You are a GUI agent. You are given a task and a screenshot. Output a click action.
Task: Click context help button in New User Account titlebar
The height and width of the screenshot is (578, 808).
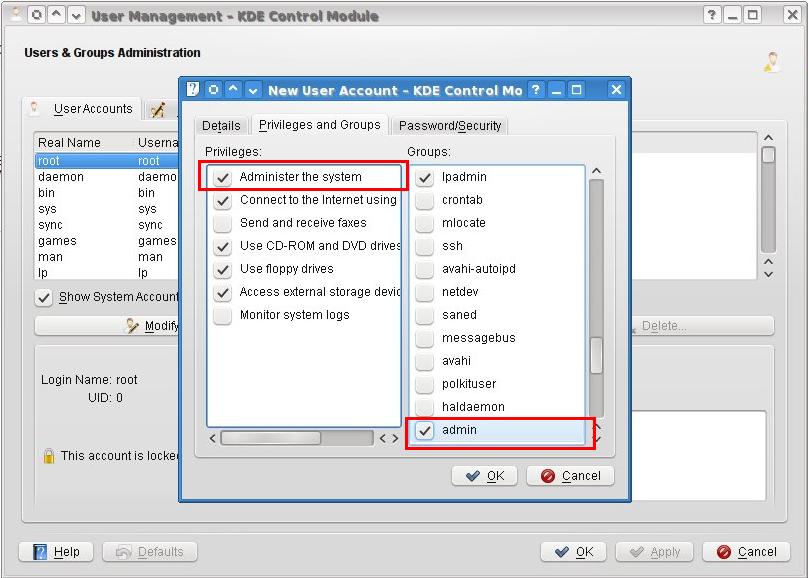tap(536, 90)
